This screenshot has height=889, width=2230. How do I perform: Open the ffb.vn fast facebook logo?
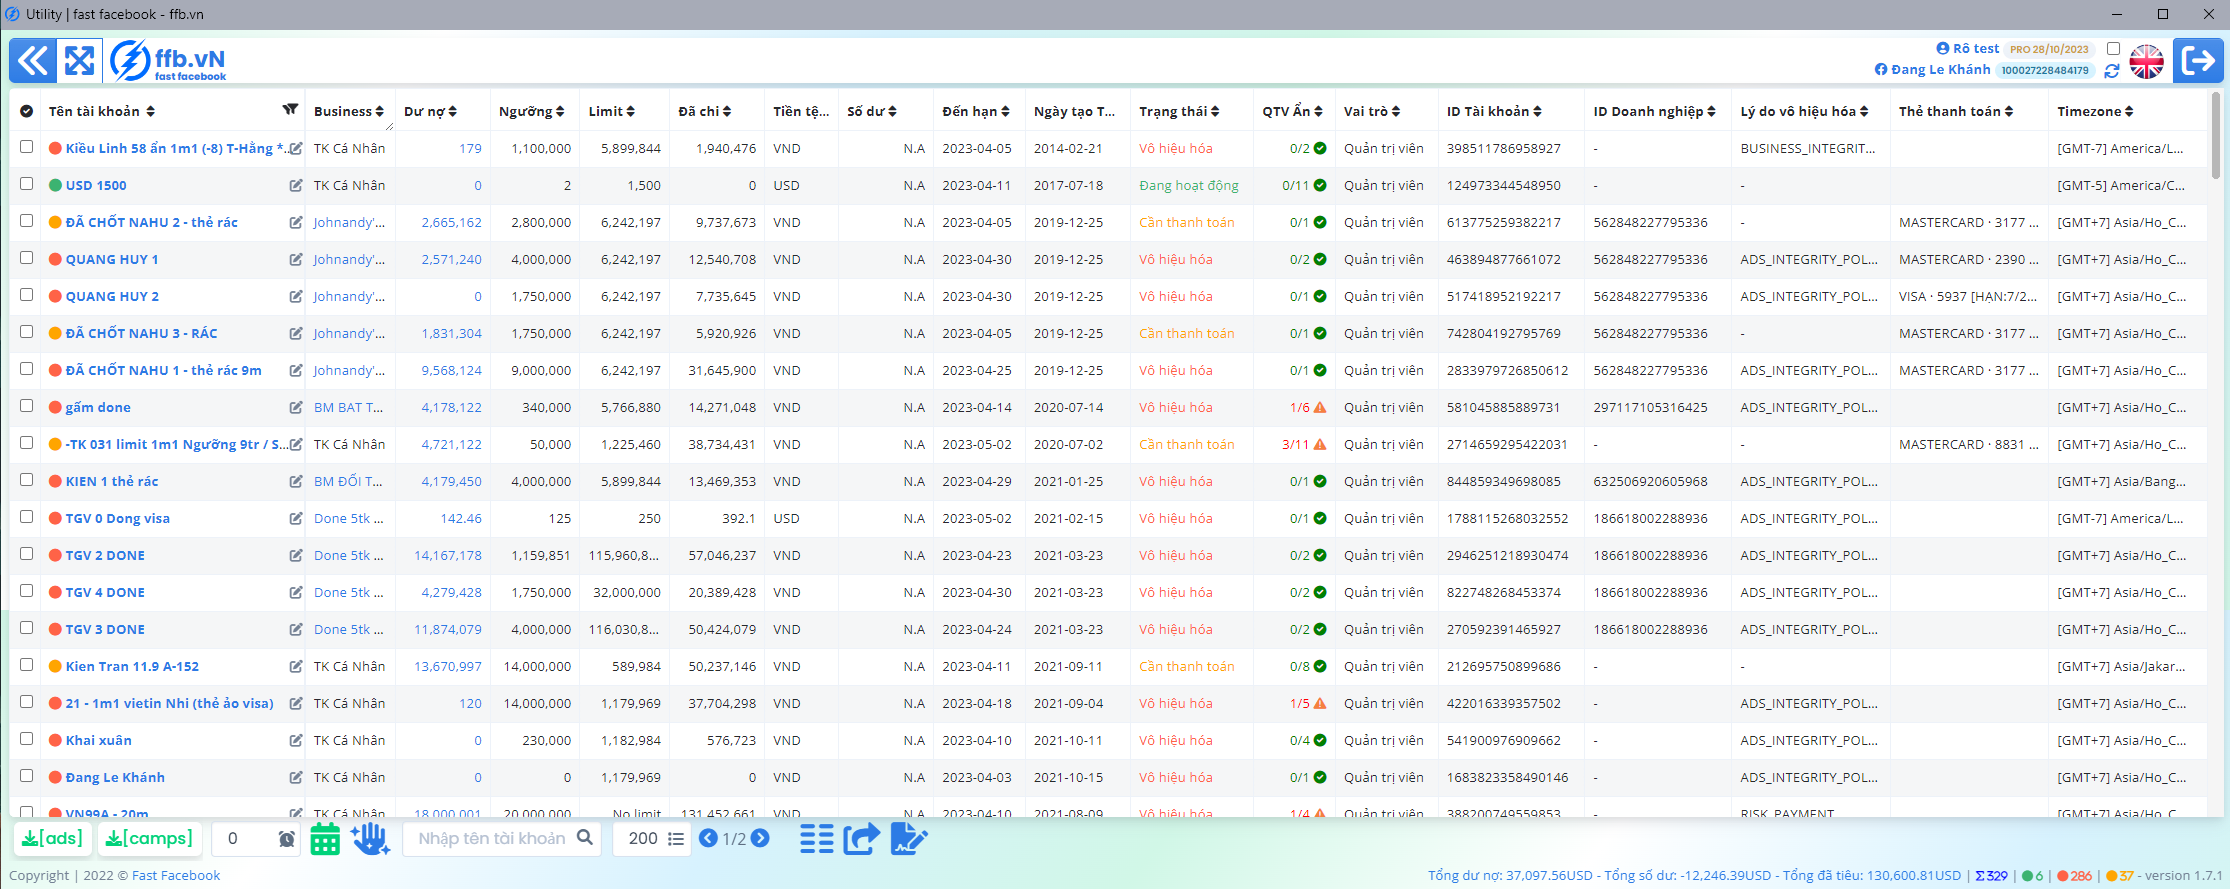168,61
